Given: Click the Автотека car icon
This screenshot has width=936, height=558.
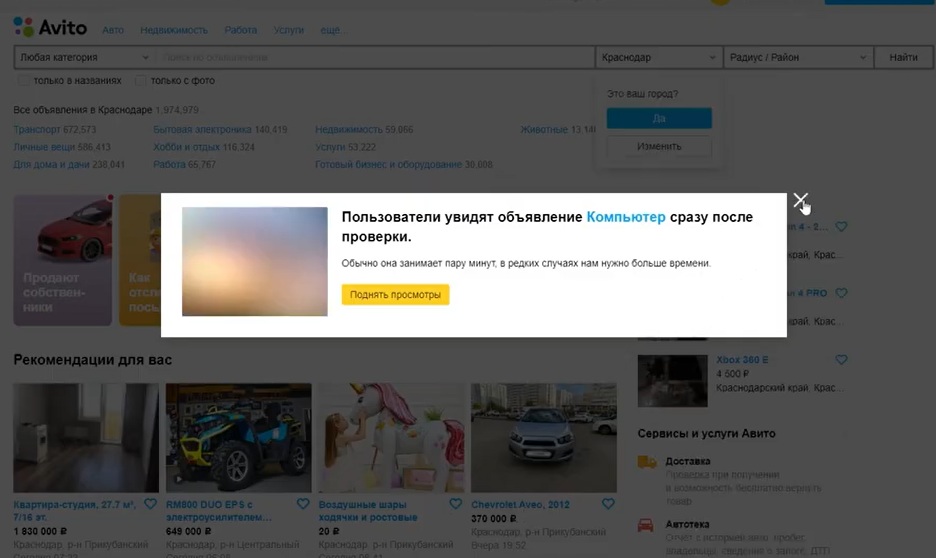Looking at the screenshot, I should click(646, 526).
